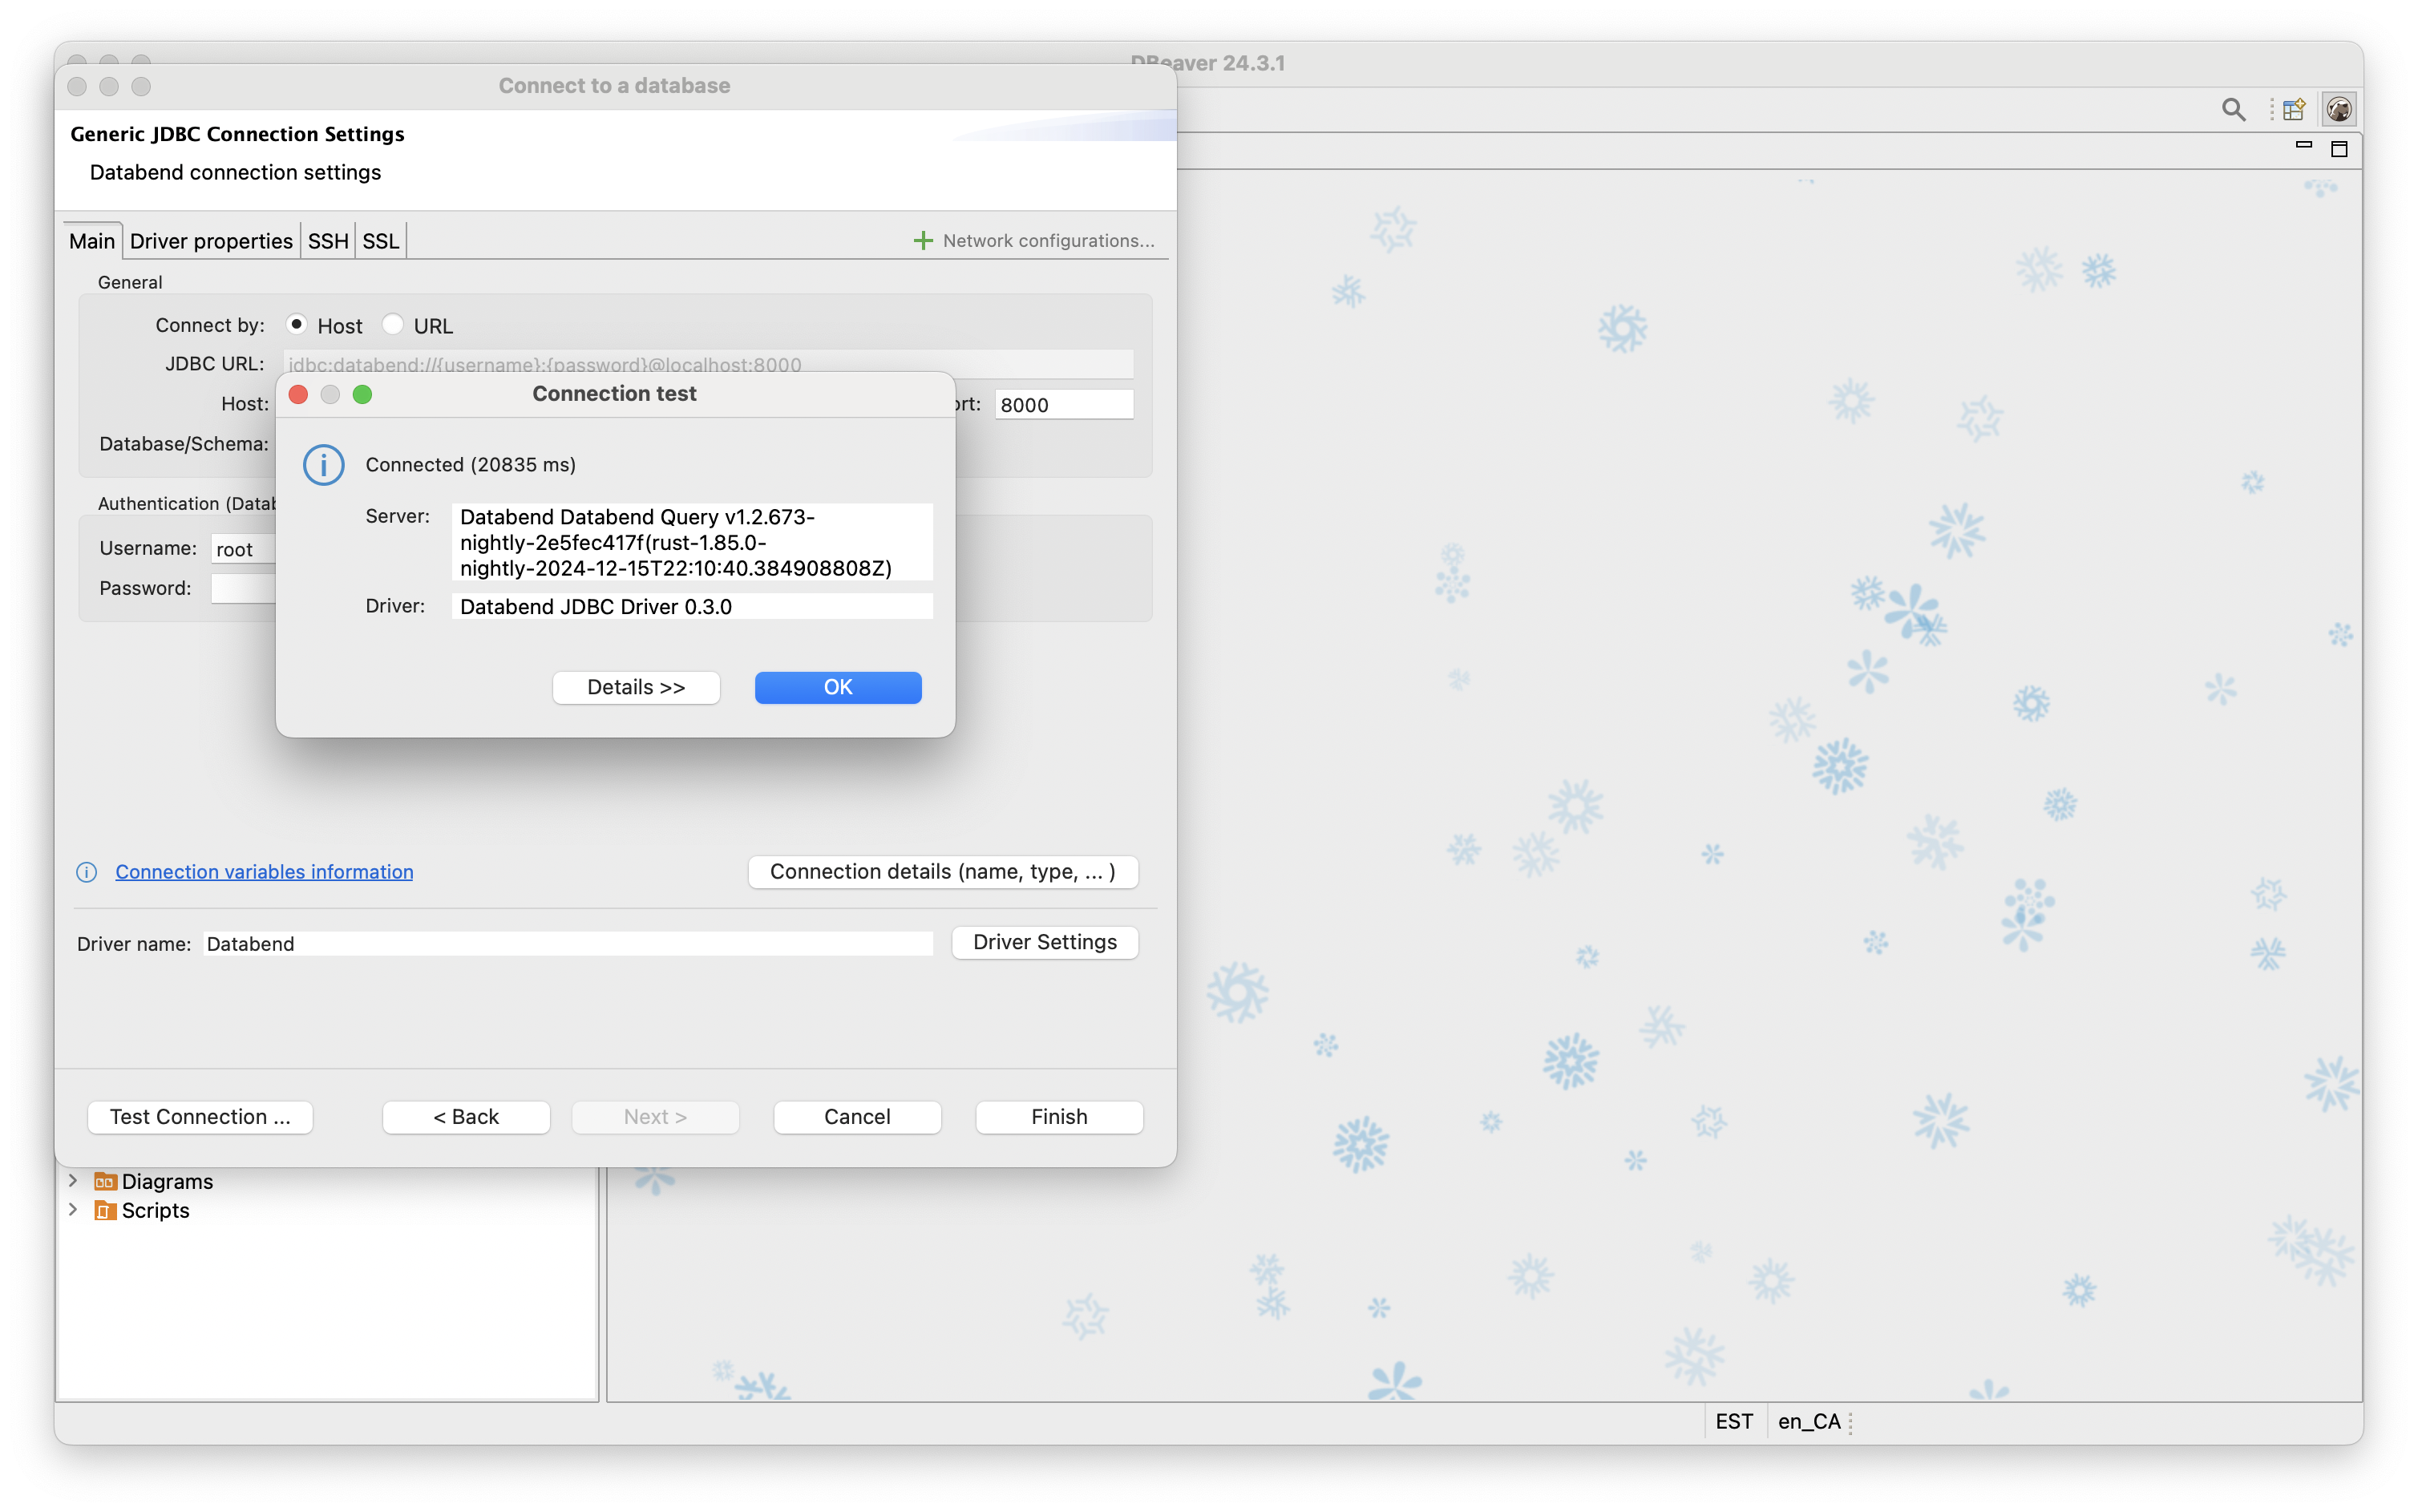Cancel the connection wizard
Viewport: 2418px width, 1512px height.
[857, 1117]
